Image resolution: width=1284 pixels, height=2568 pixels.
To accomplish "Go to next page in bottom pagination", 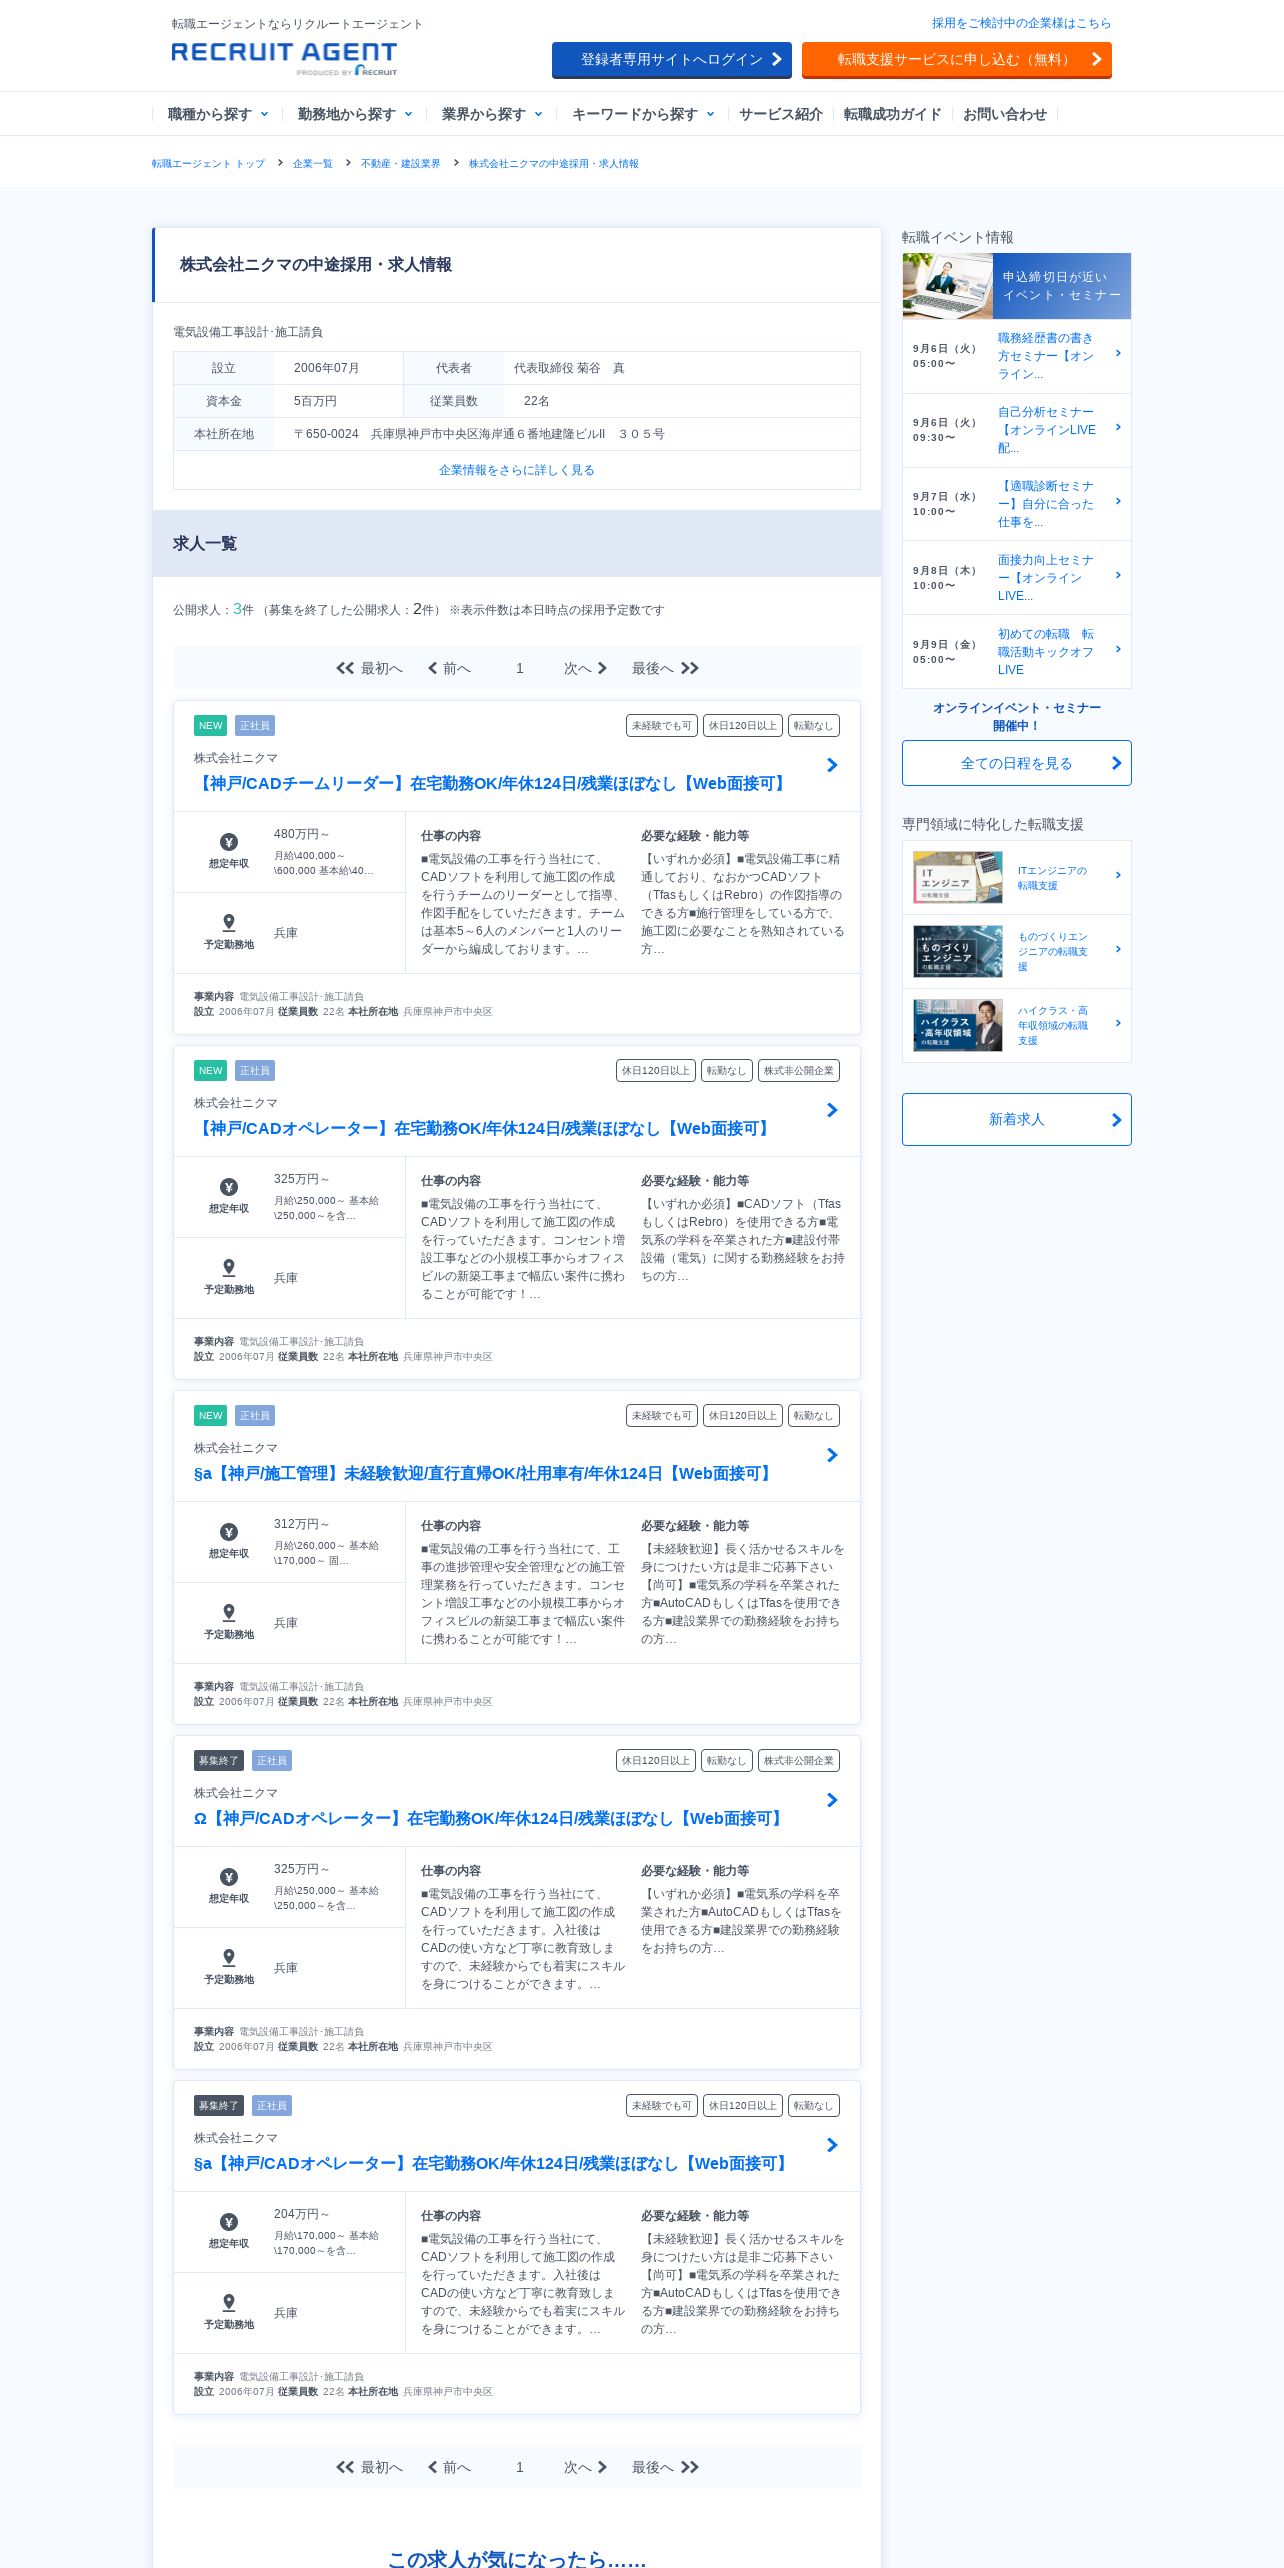I will (x=585, y=2467).
